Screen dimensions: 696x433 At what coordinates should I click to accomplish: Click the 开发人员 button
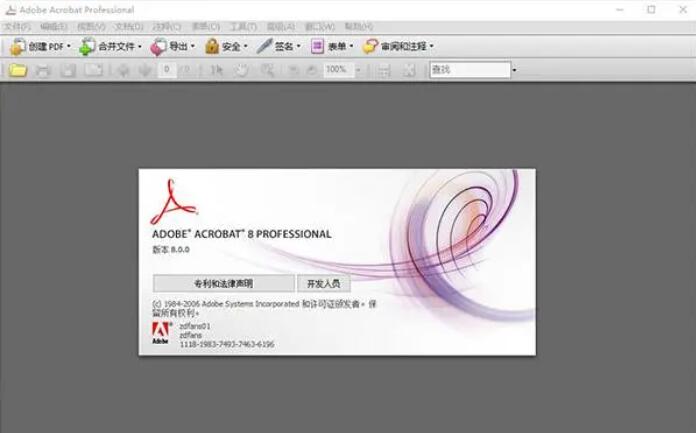pyautogui.click(x=324, y=283)
